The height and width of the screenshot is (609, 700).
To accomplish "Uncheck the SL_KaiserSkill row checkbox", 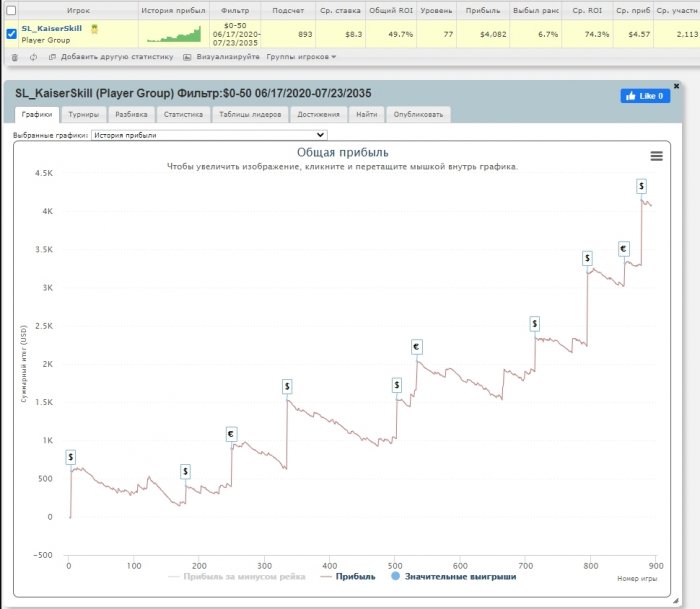I will point(12,33).
